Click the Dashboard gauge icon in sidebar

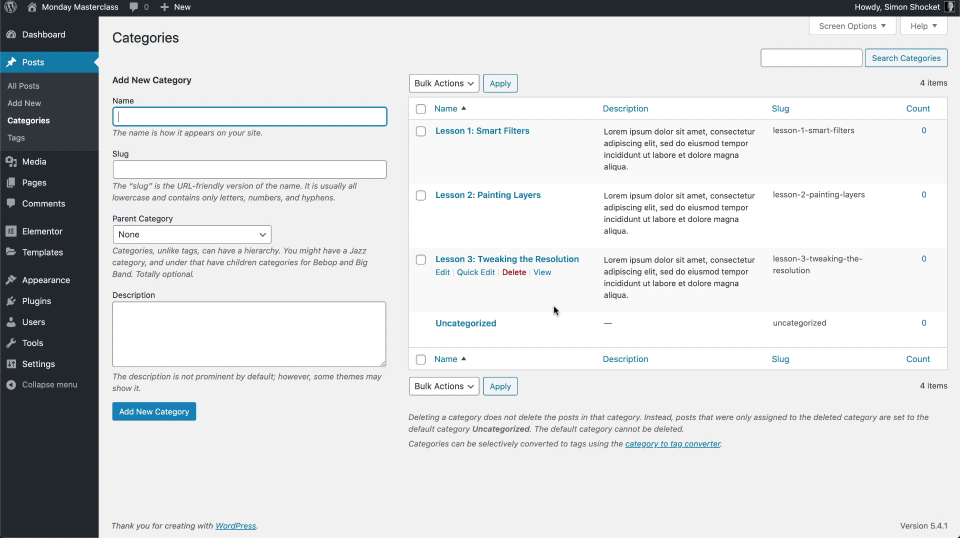click(11, 35)
